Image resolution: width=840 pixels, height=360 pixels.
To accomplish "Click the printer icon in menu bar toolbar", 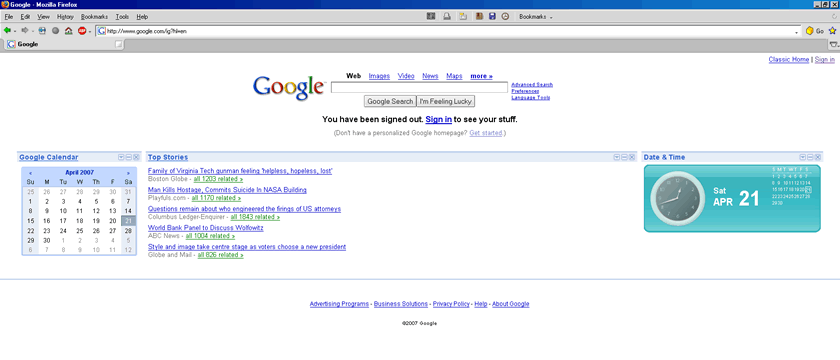I will tap(446, 17).
